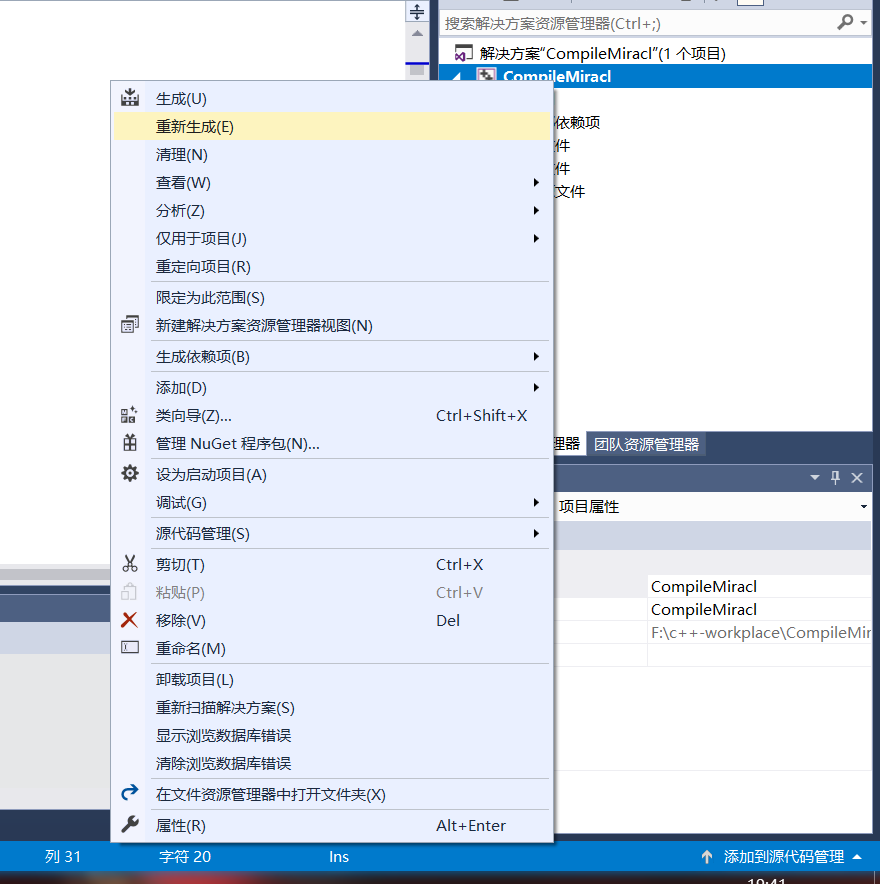
Task: Click the new Solution Explorer view icon
Action: [130, 325]
